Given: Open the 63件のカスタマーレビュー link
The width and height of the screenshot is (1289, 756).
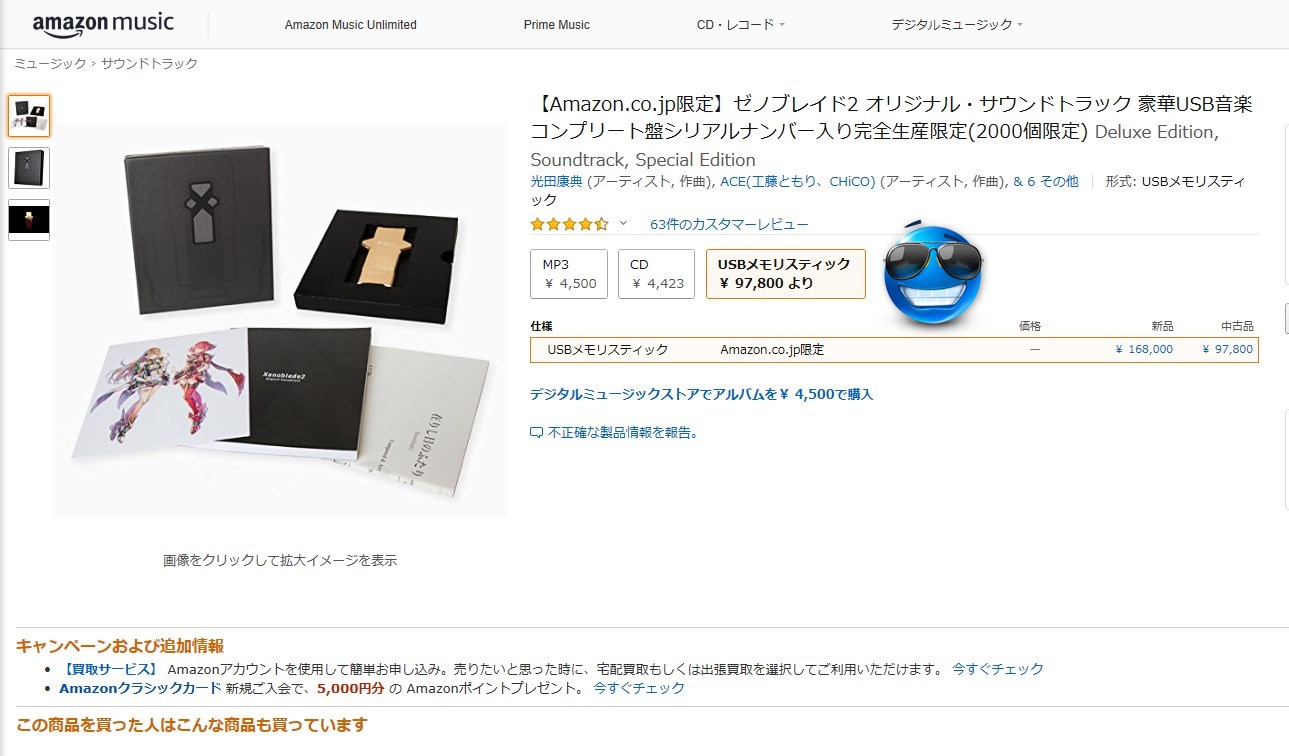Looking at the screenshot, I should click(729, 224).
